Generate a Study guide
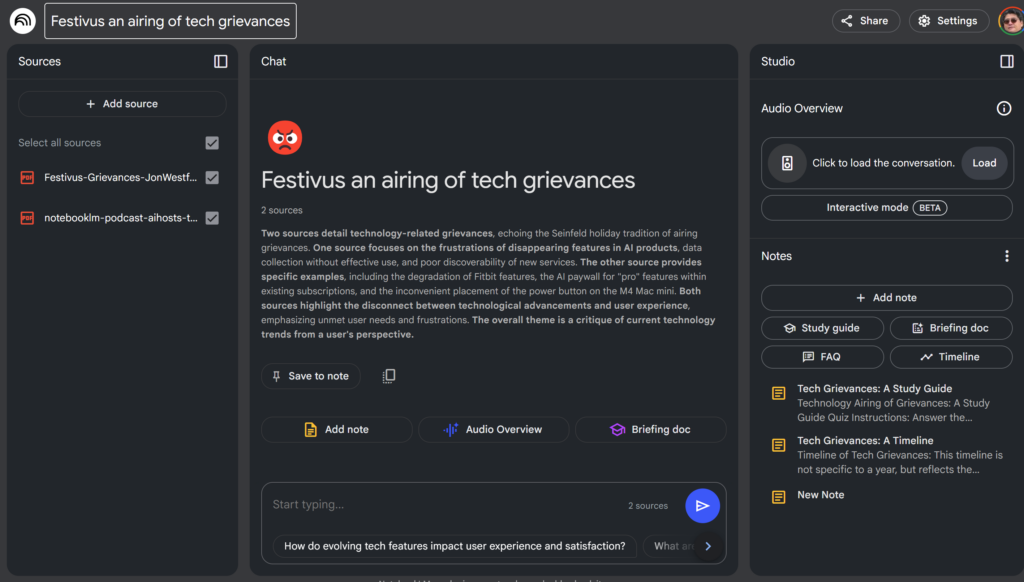The width and height of the screenshot is (1024, 582). (x=822, y=328)
